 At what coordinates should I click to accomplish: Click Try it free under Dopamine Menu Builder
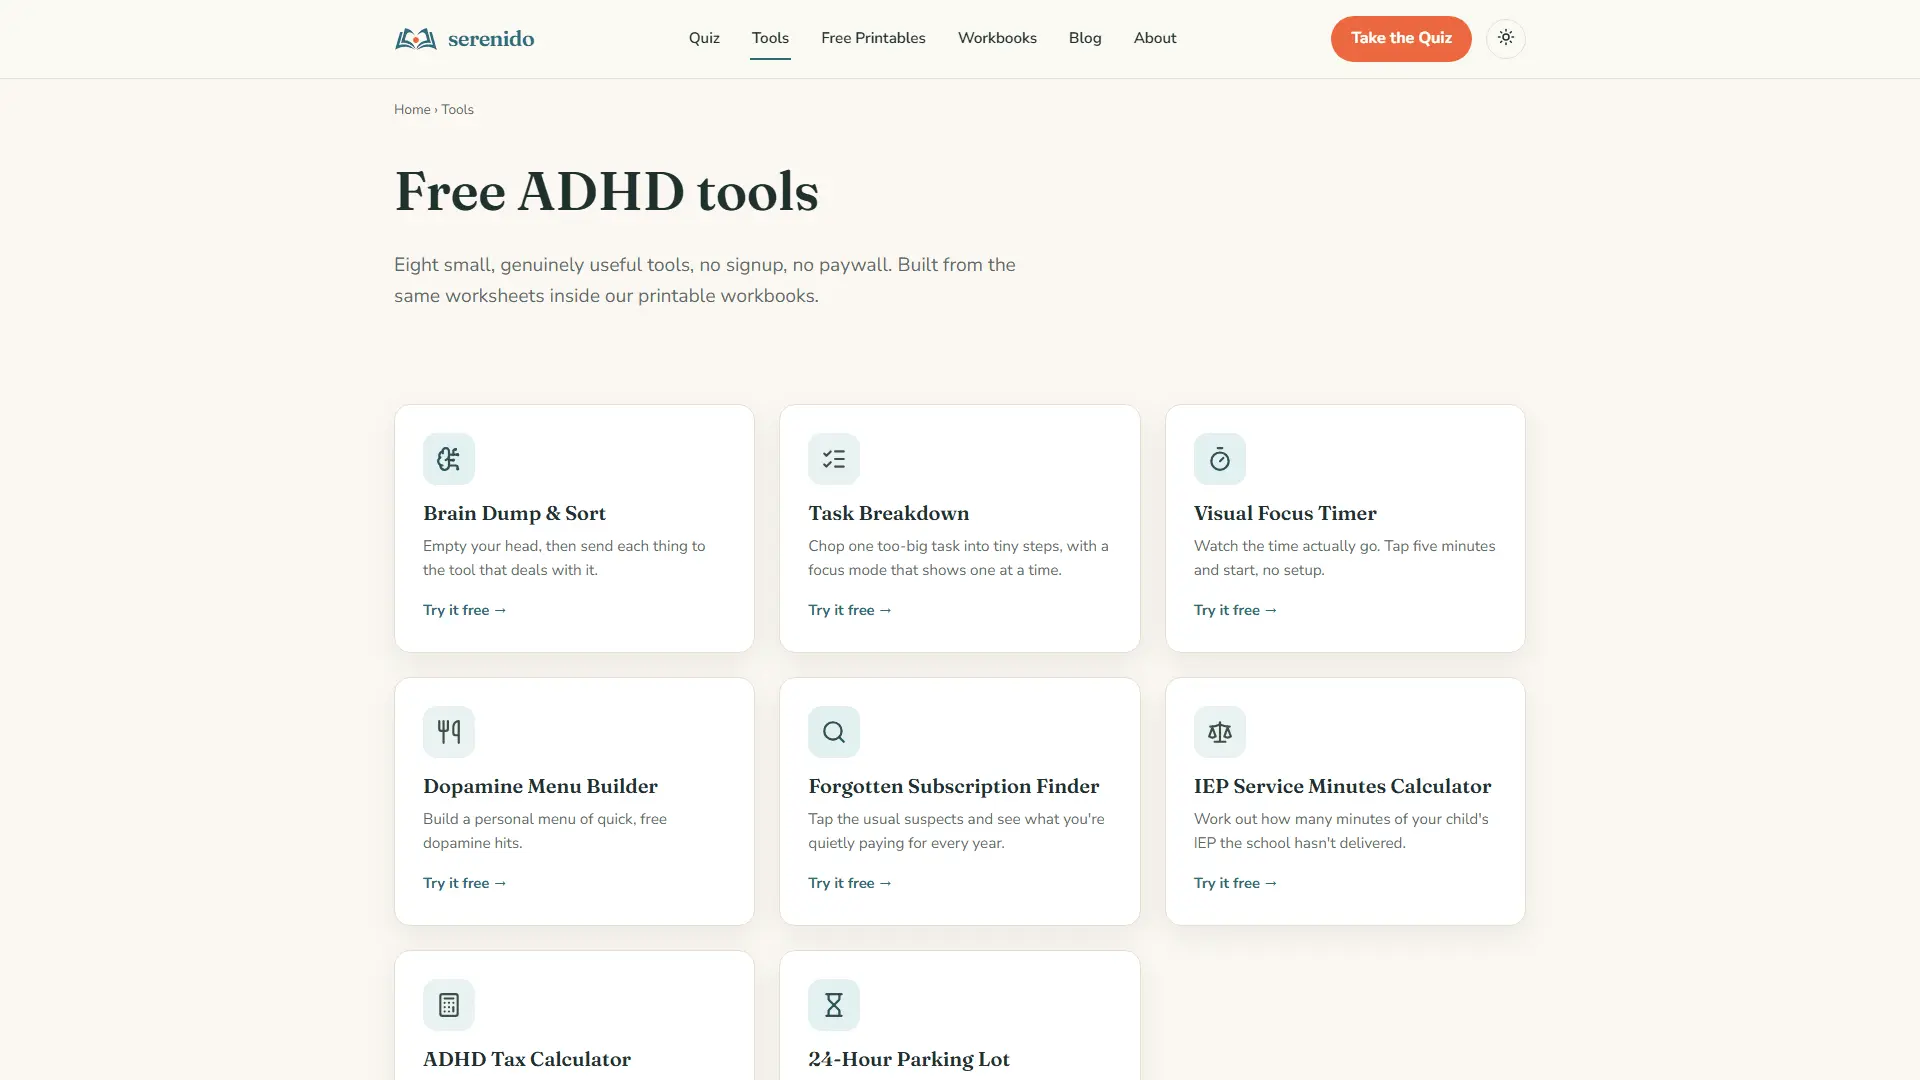pos(465,883)
